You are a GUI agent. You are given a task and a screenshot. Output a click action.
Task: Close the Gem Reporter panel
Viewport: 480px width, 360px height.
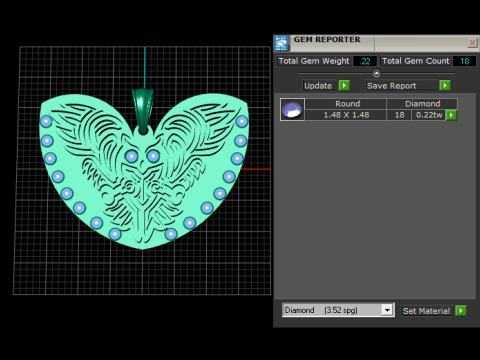click(x=472, y=43)
